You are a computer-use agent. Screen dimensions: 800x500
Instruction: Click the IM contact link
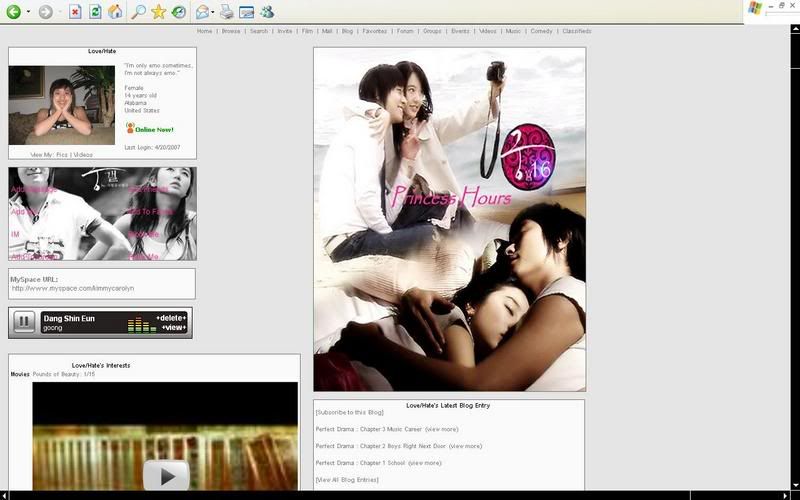[x=15, y=234]
